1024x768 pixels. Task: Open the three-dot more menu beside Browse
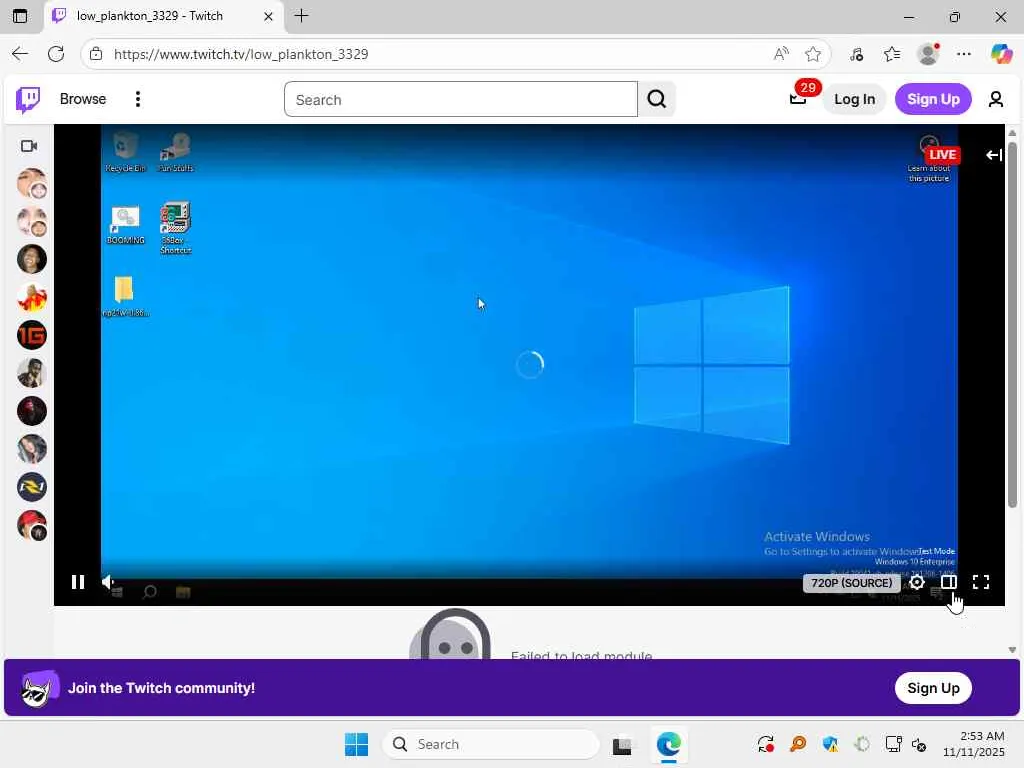138,99
